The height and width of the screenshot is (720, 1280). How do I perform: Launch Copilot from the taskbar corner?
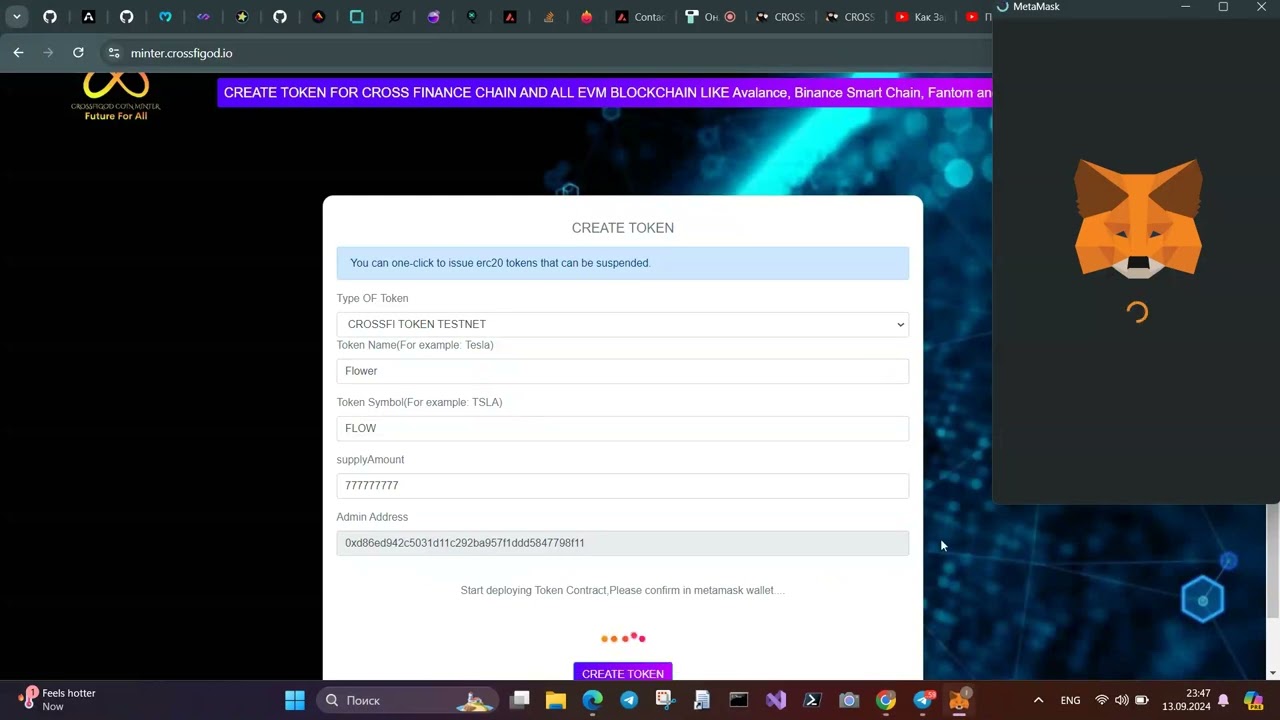point(1254,700)
